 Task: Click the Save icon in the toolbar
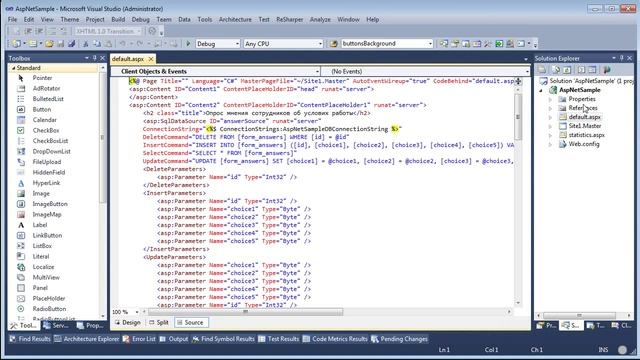pyautogui.click(x=60, y=43)
